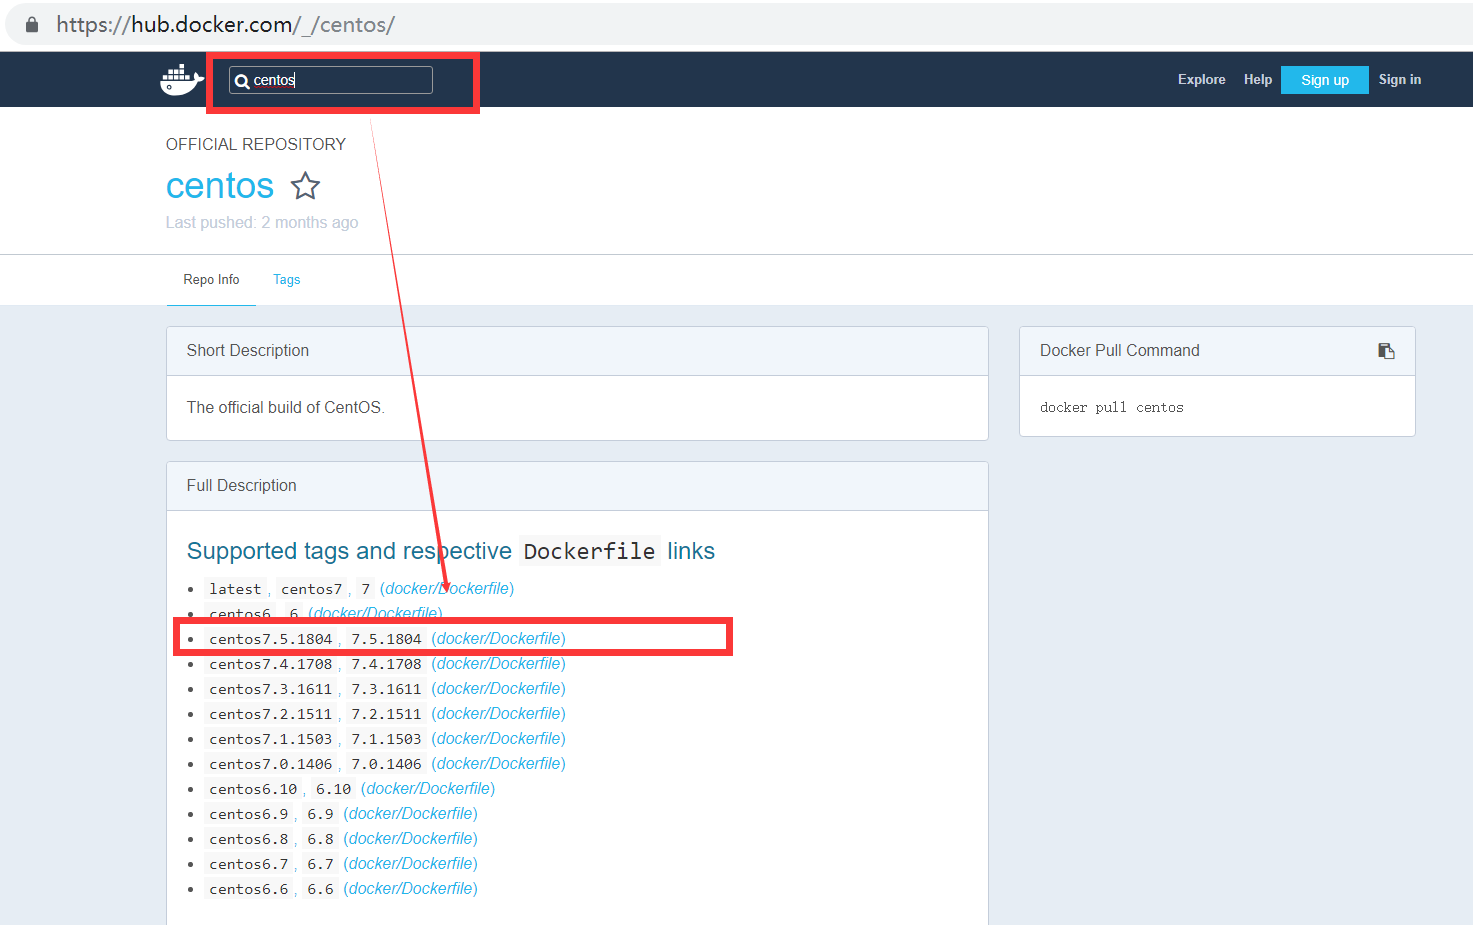Switch to the Tags tab
This screenshot has height=925, width=1473.
point(287,280)
